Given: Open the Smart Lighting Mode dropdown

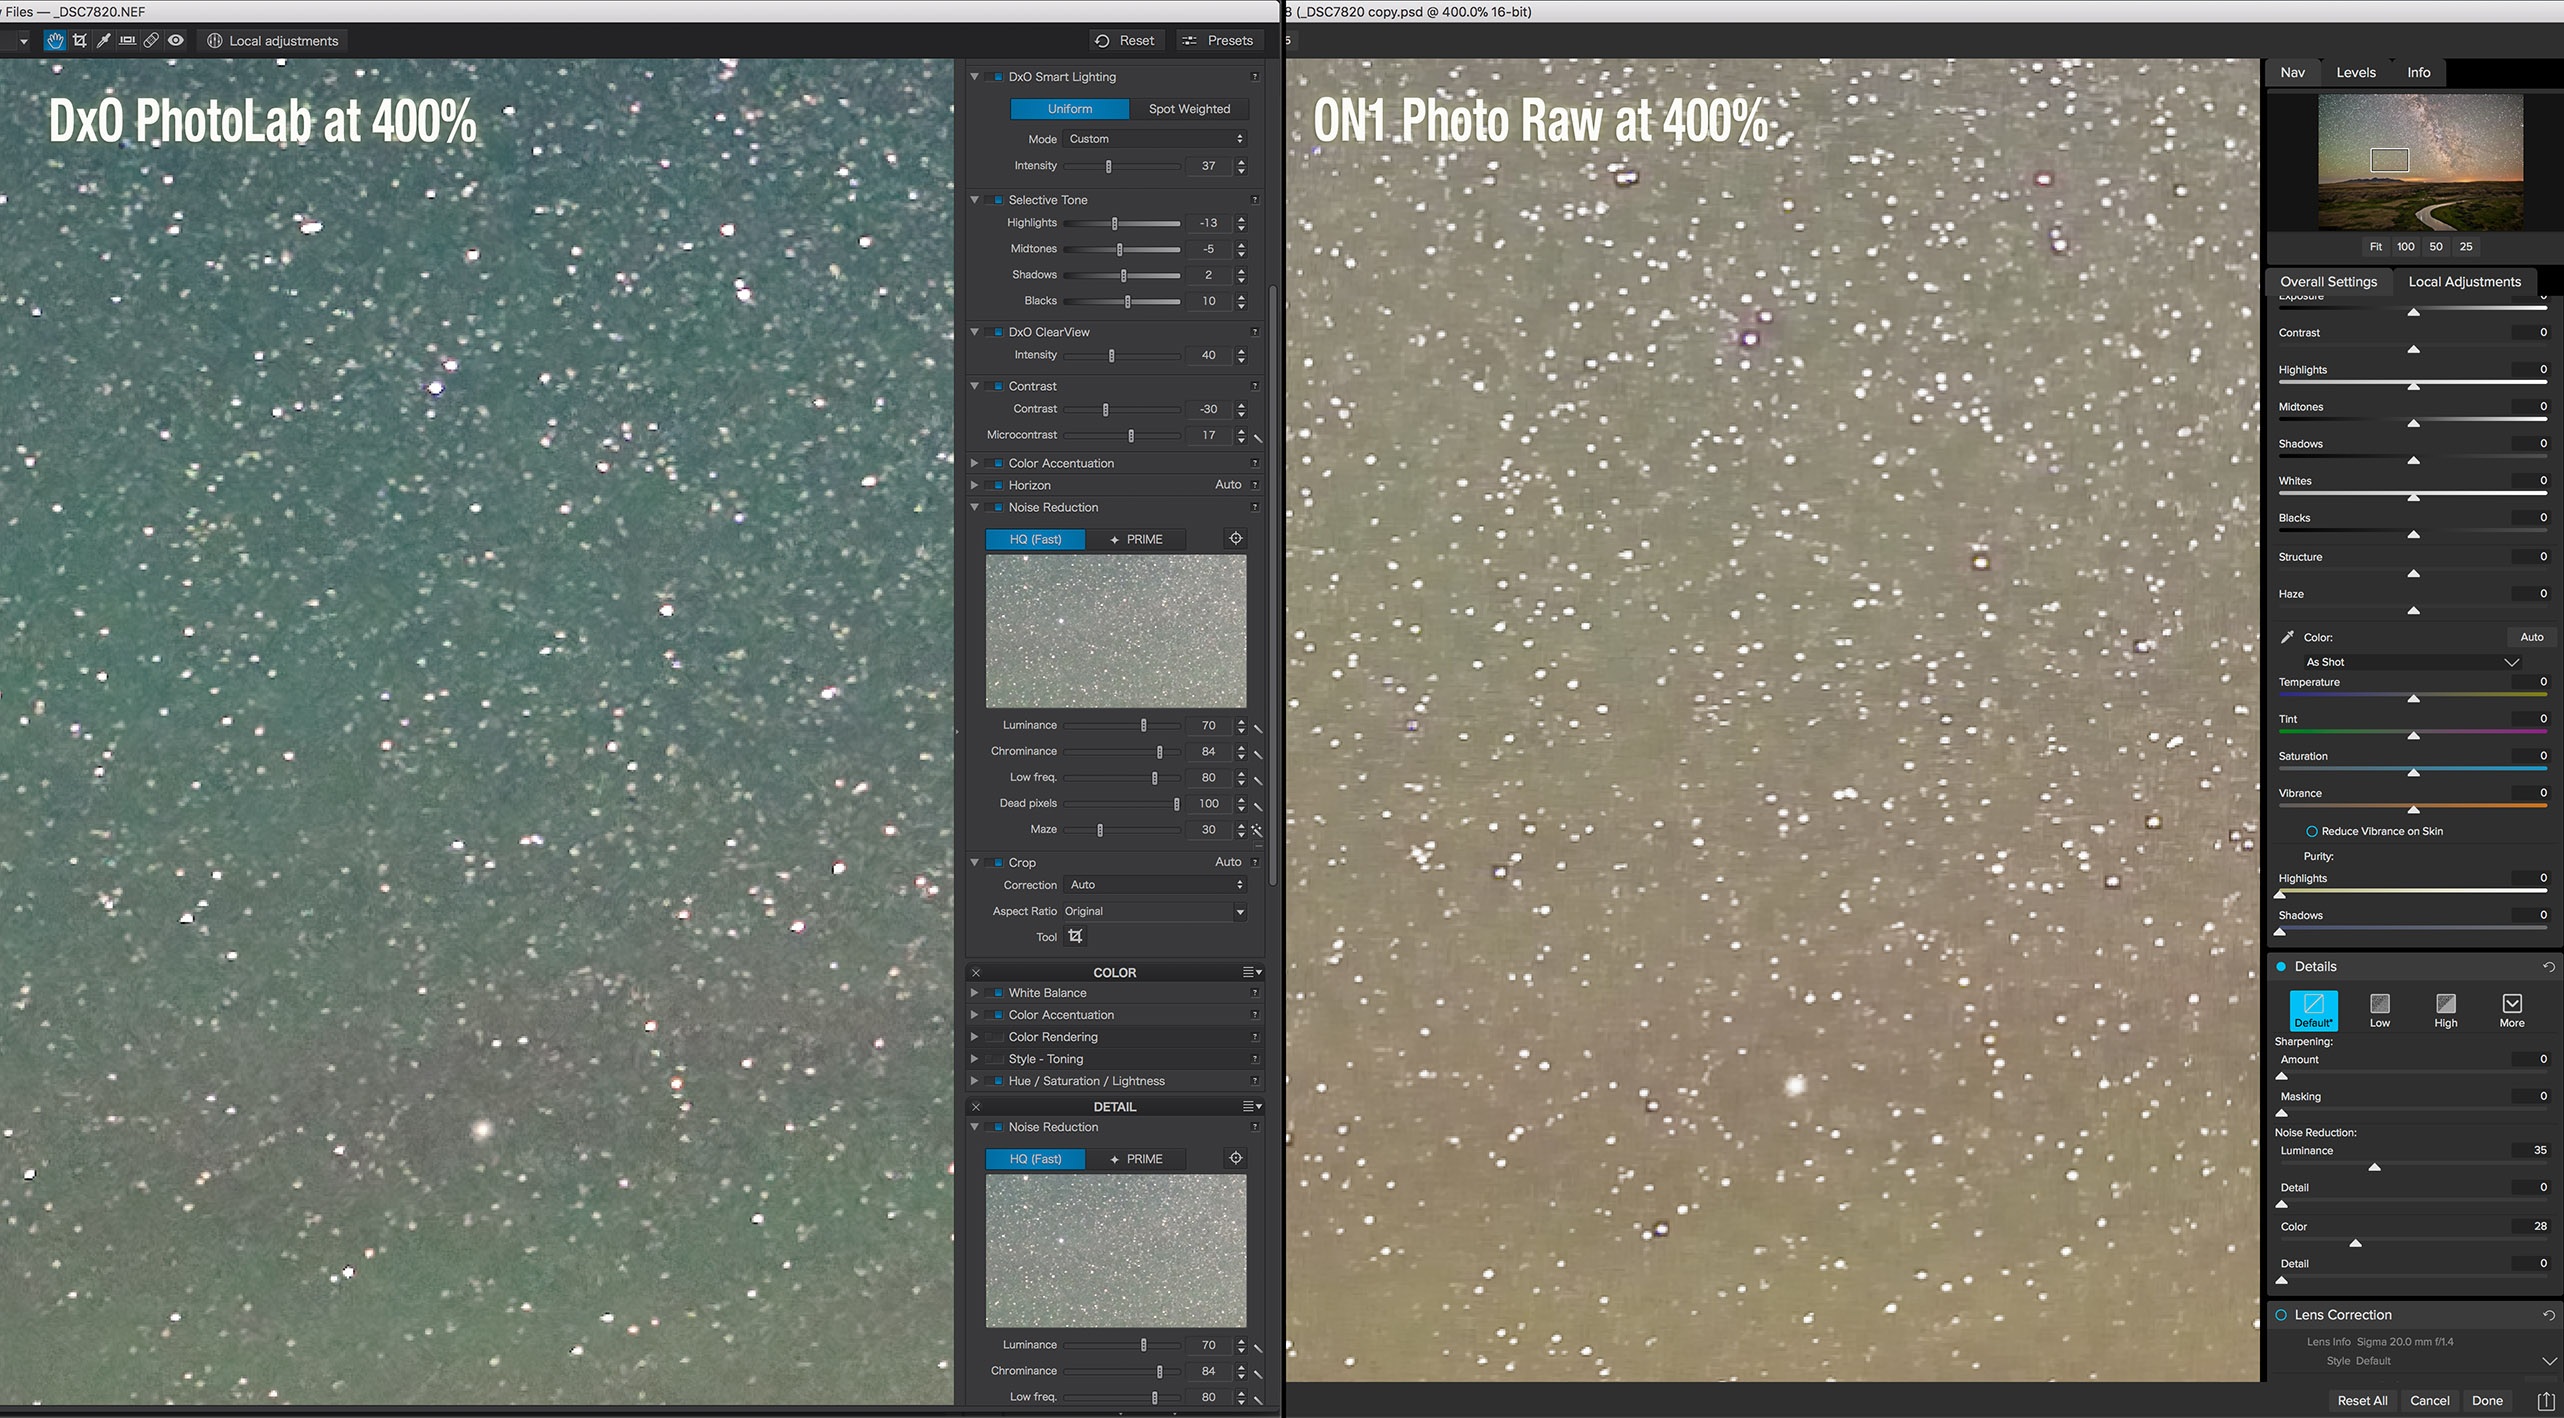Looking at the screenshot, I should (x=1155, y=139).
